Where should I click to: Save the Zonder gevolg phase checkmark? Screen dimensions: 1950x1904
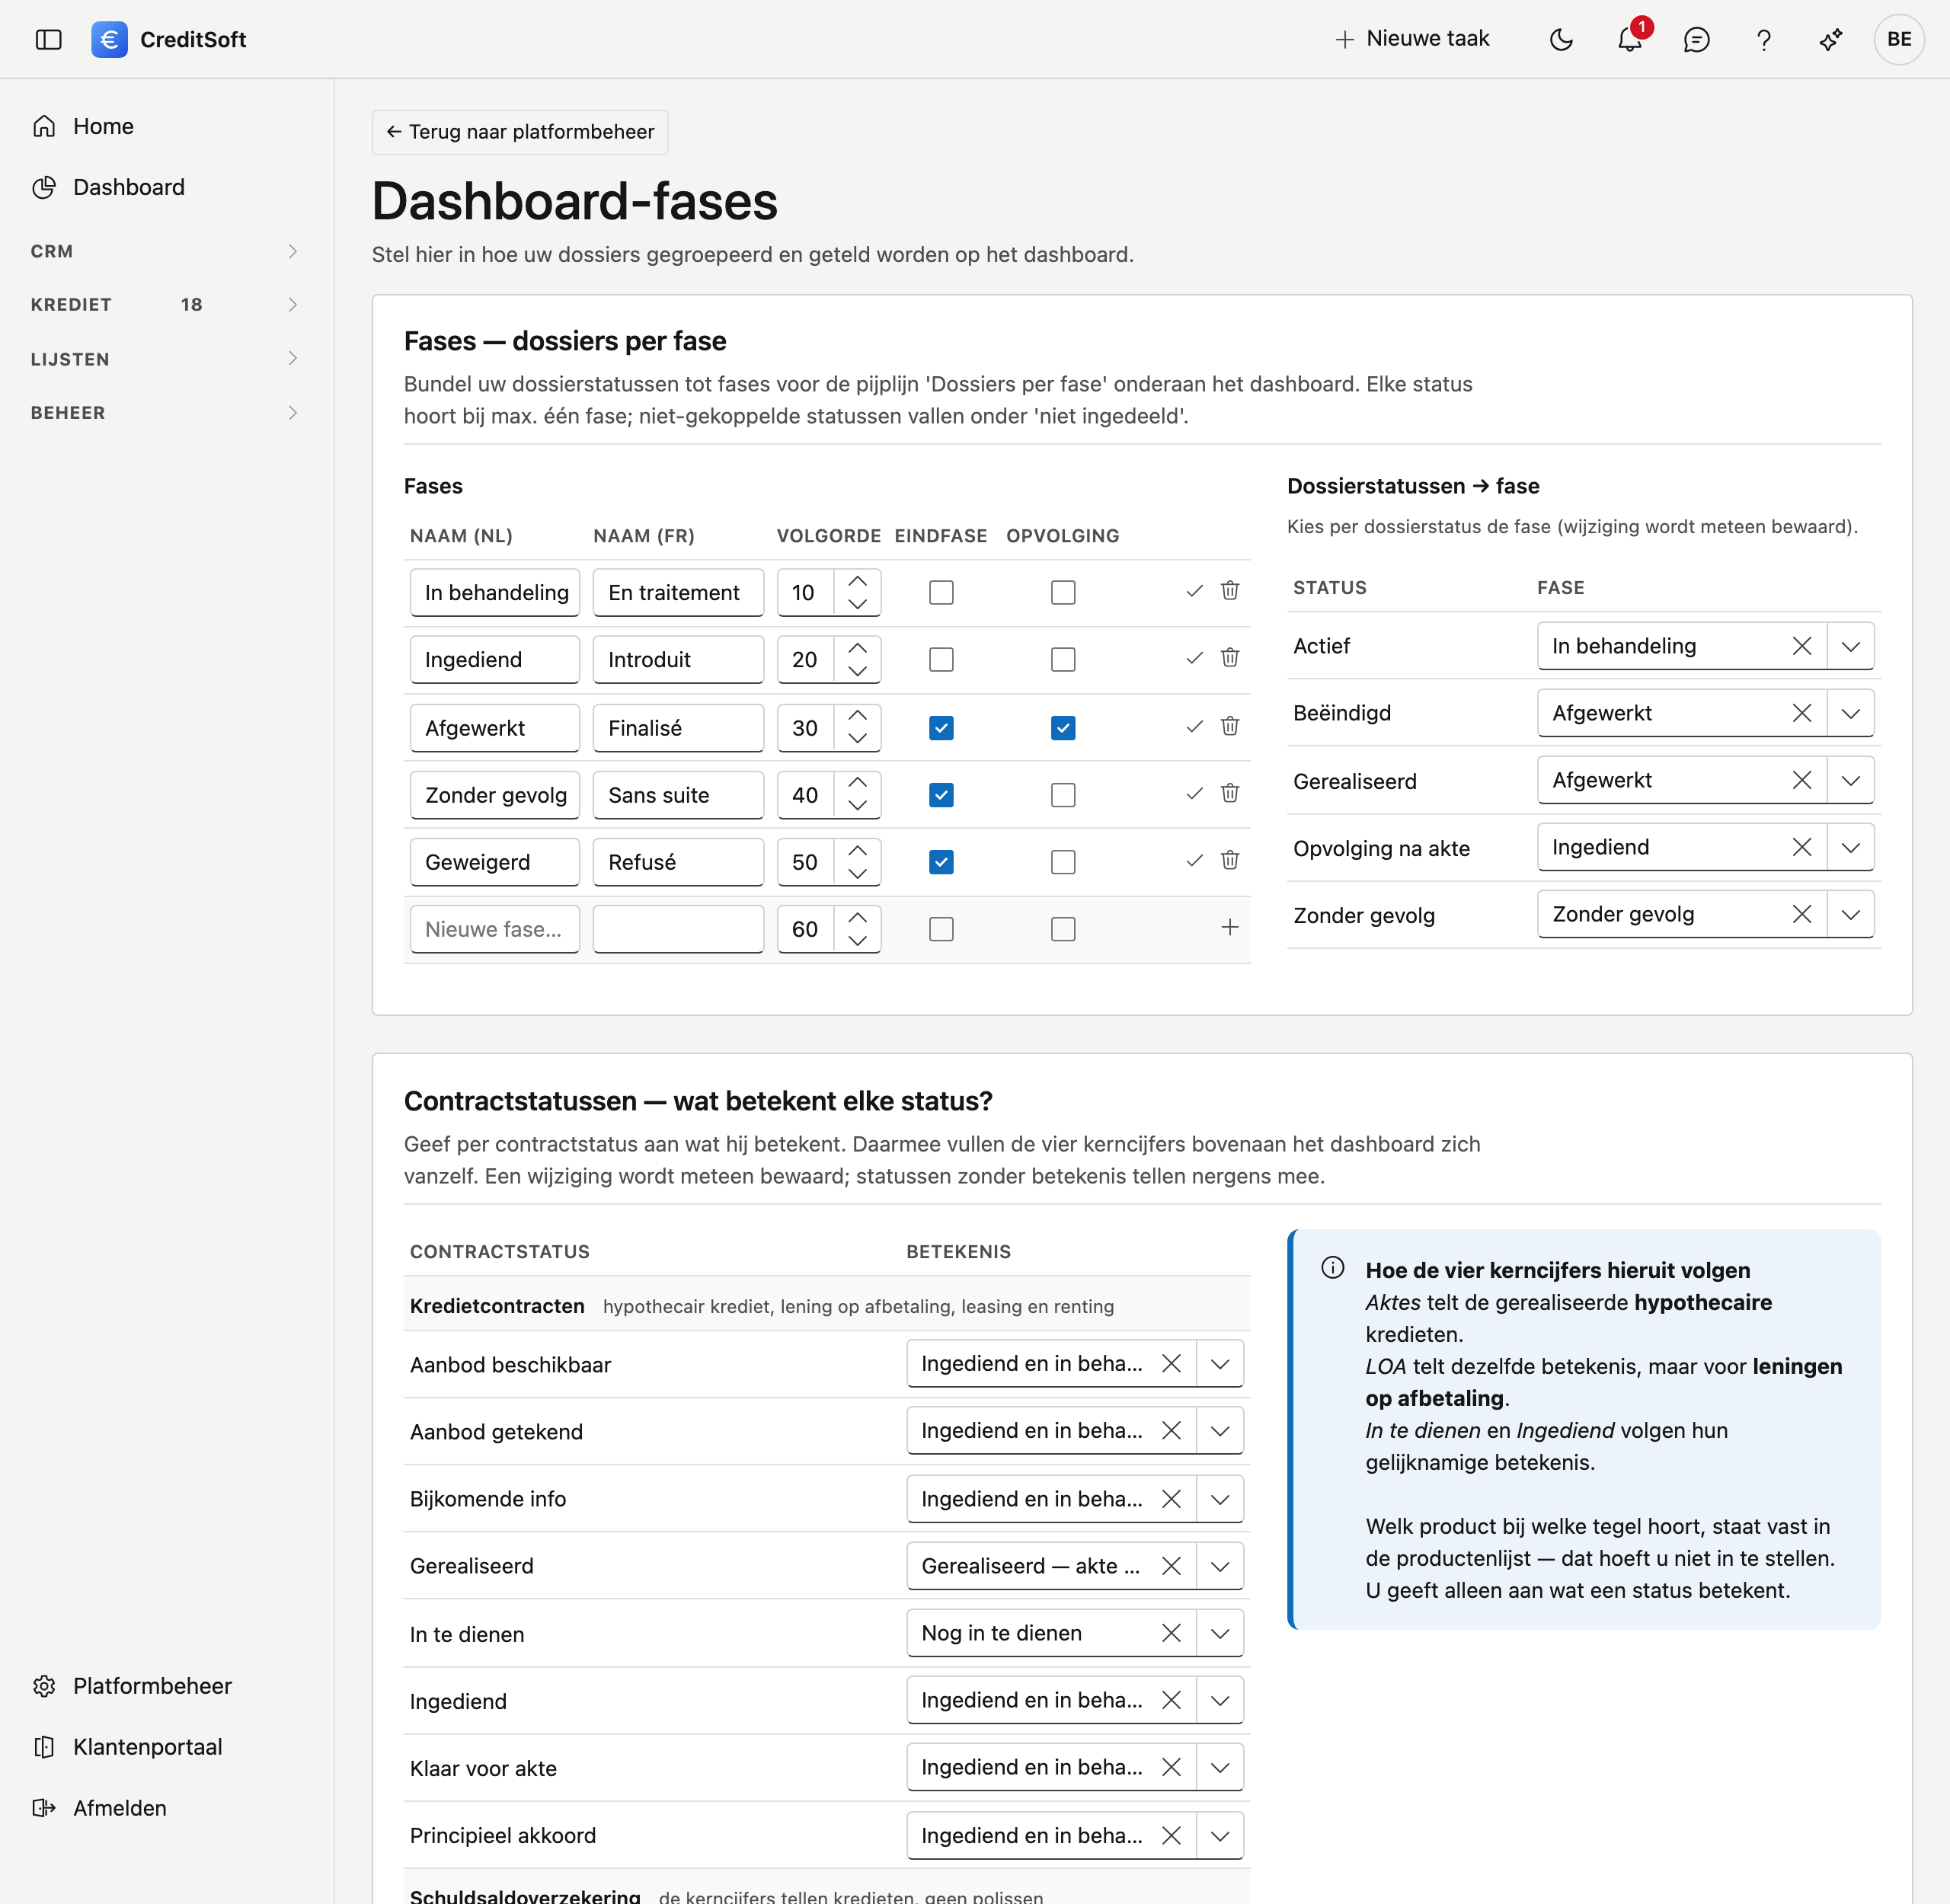click(1194, 794)
